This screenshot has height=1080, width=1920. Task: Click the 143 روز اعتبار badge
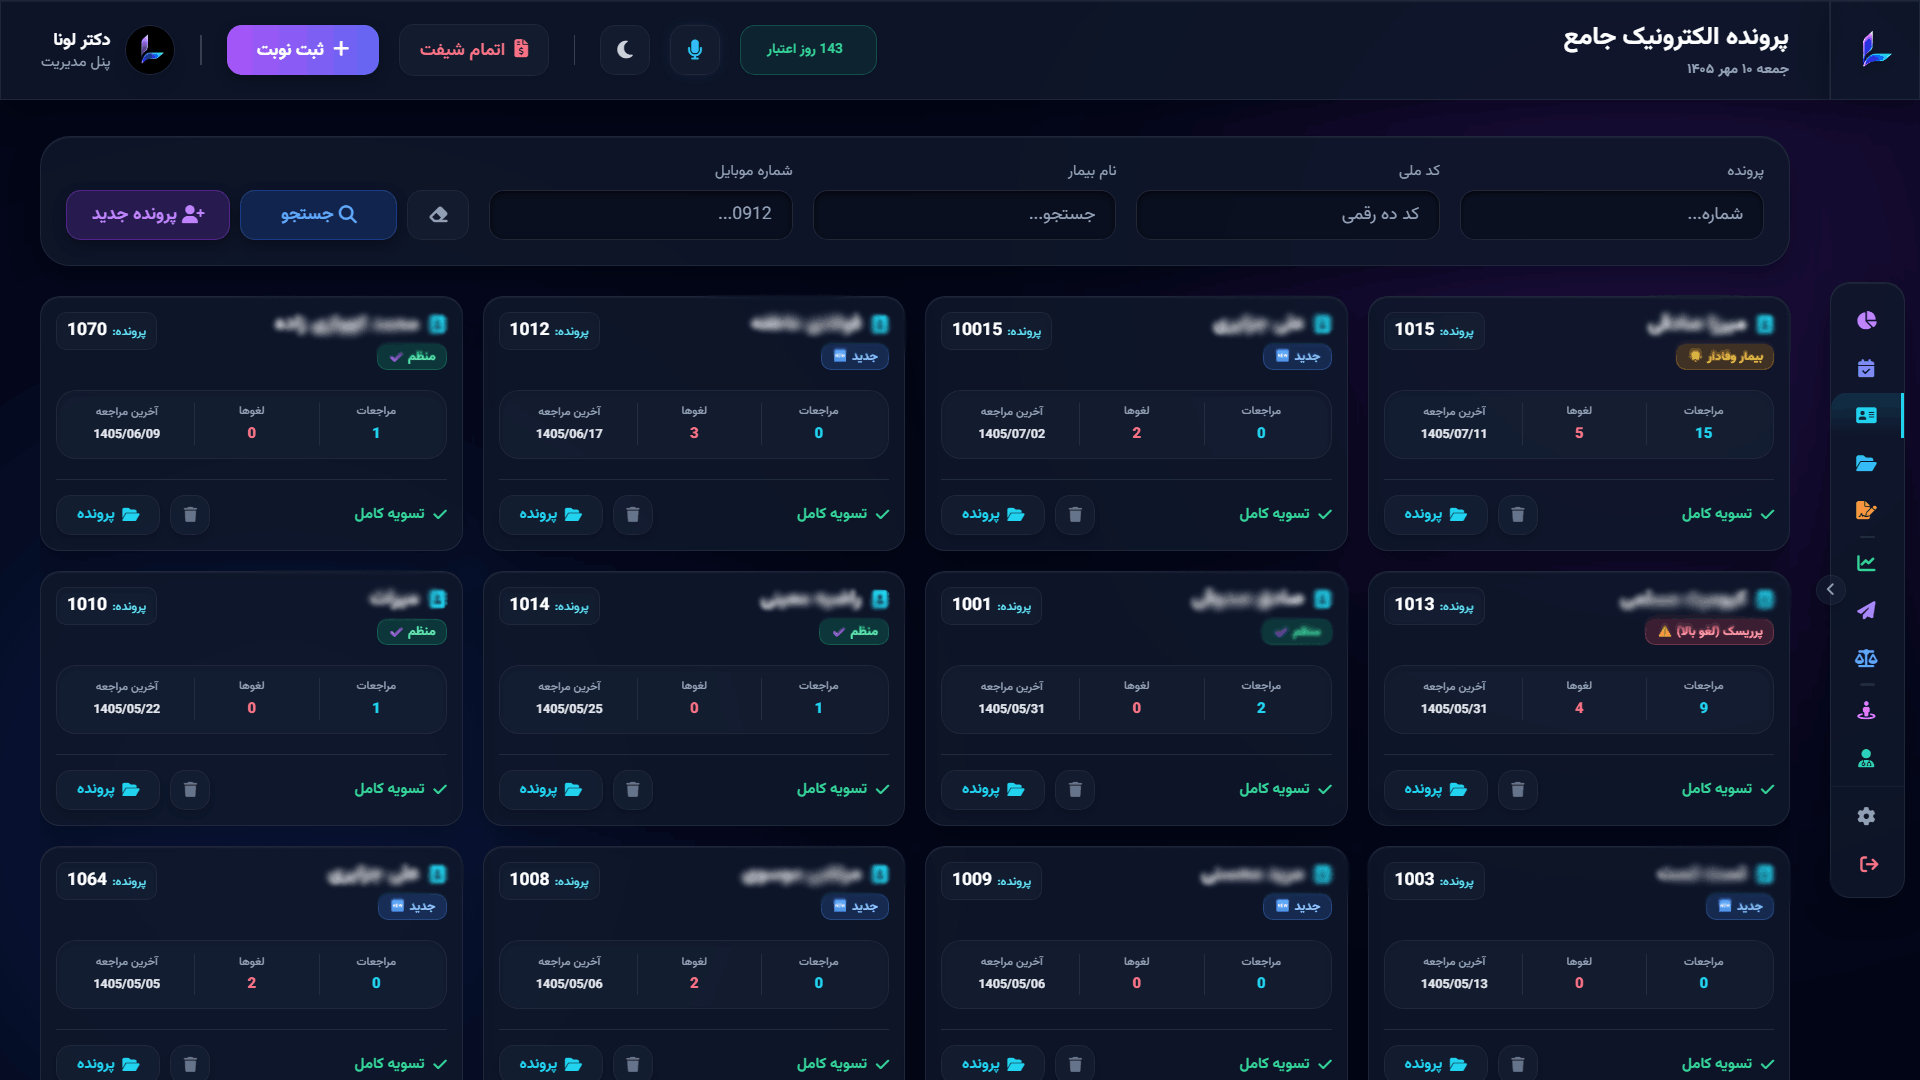[808, 49]
